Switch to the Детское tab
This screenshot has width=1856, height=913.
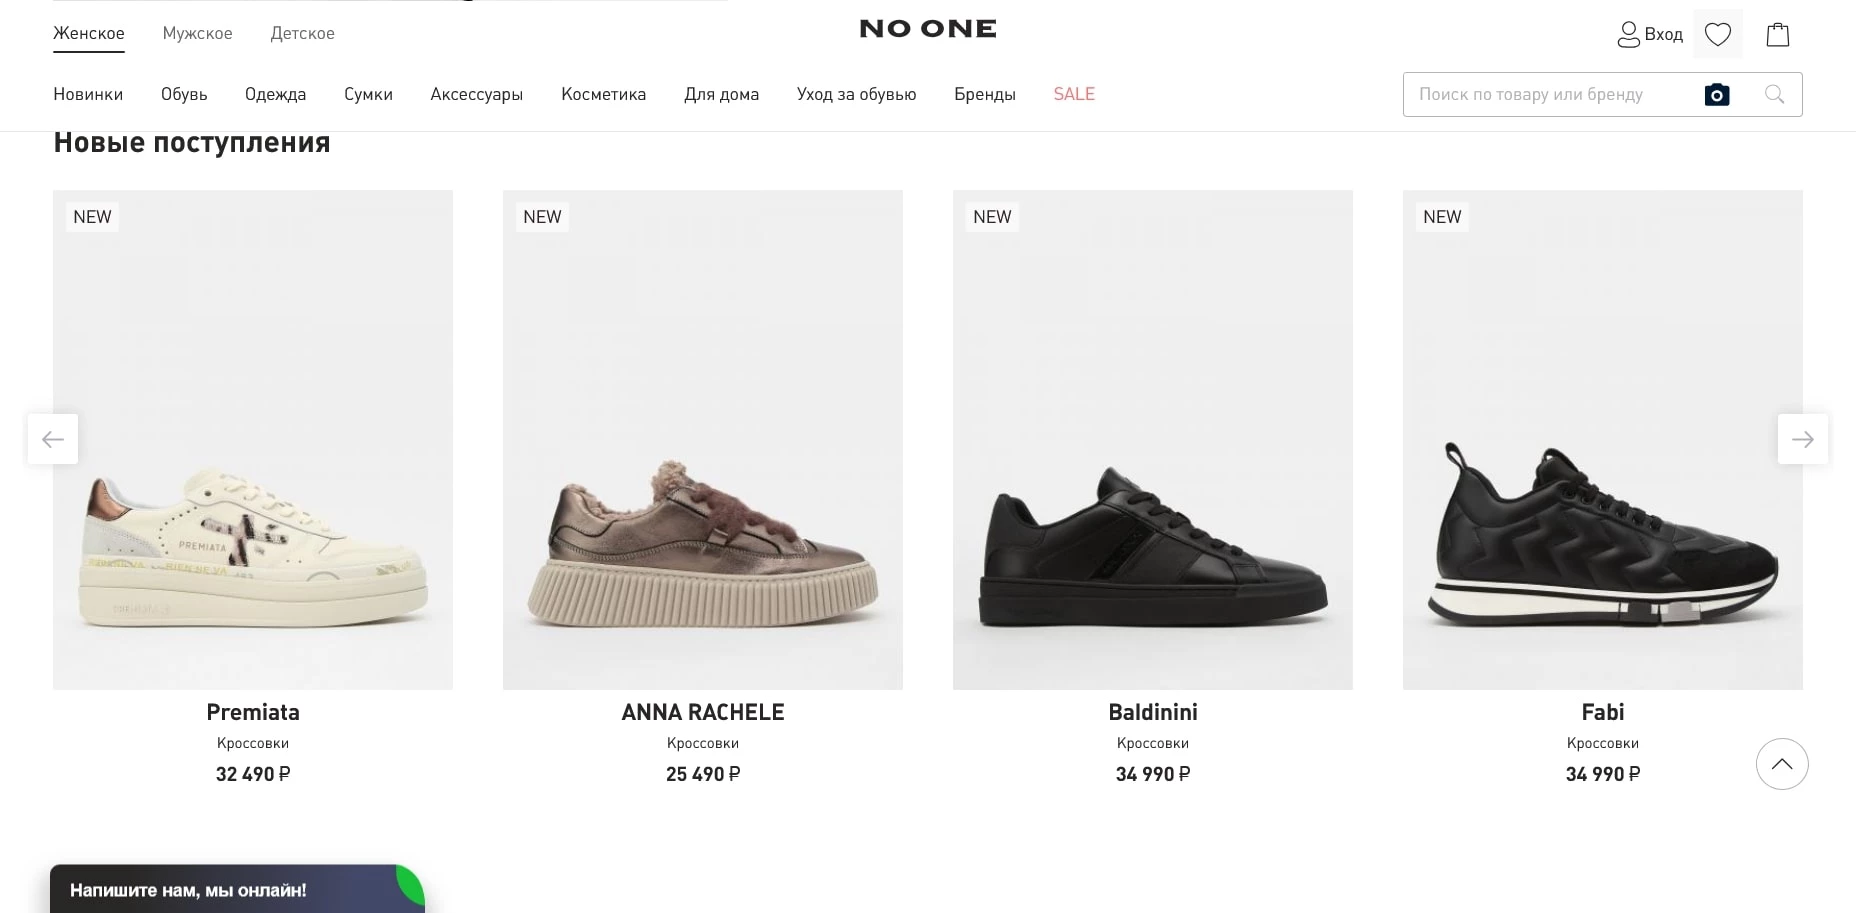[302, 34]
